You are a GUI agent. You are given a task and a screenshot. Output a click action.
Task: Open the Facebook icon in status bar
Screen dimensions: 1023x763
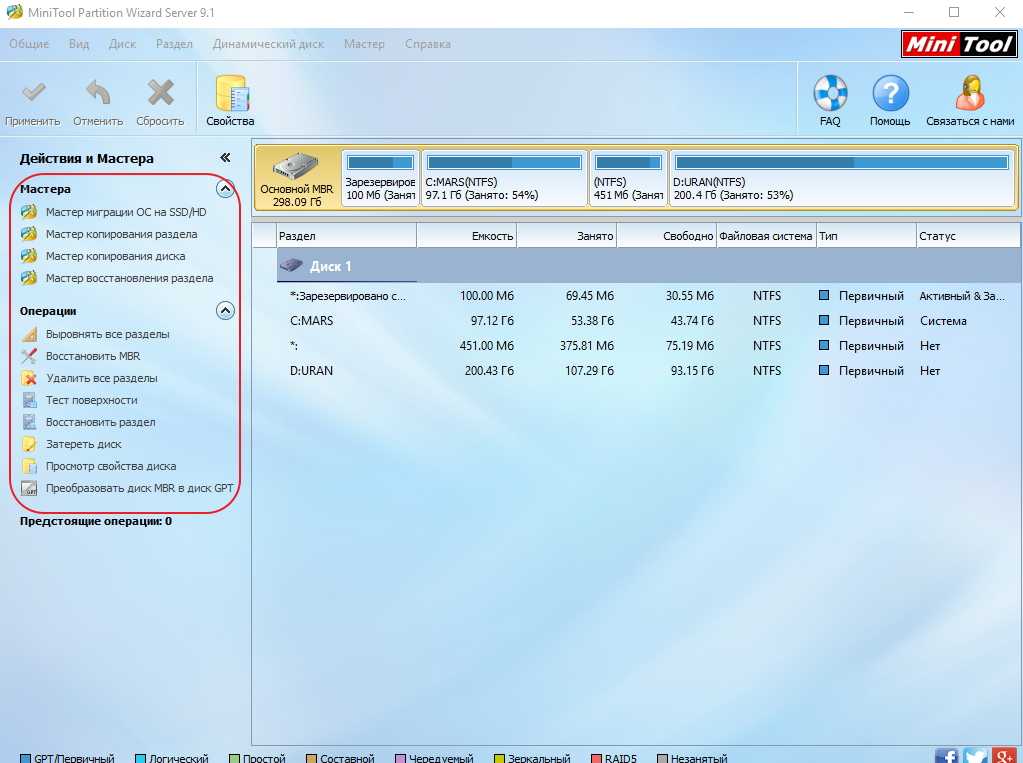point(945,756)
